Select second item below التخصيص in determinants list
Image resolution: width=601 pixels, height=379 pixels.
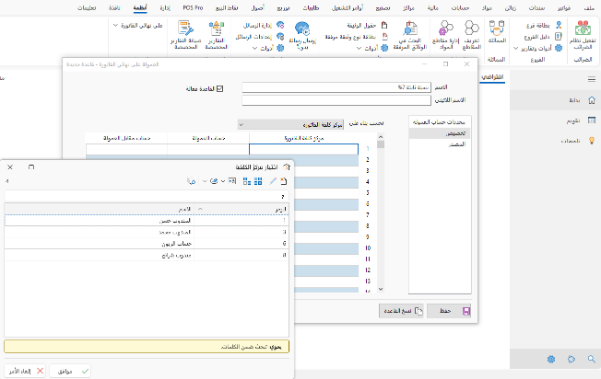tap(440, 144)
